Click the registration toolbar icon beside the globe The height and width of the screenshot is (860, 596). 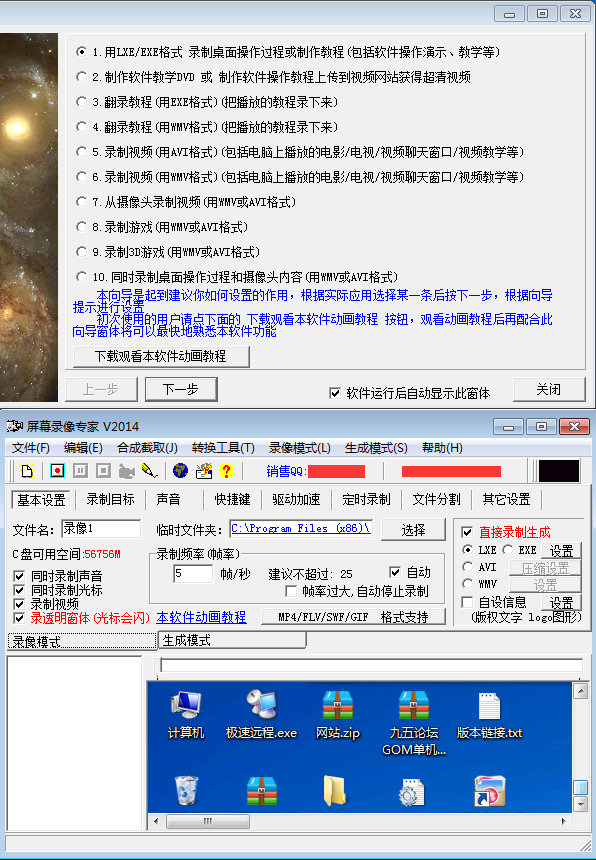pos(204,471)
